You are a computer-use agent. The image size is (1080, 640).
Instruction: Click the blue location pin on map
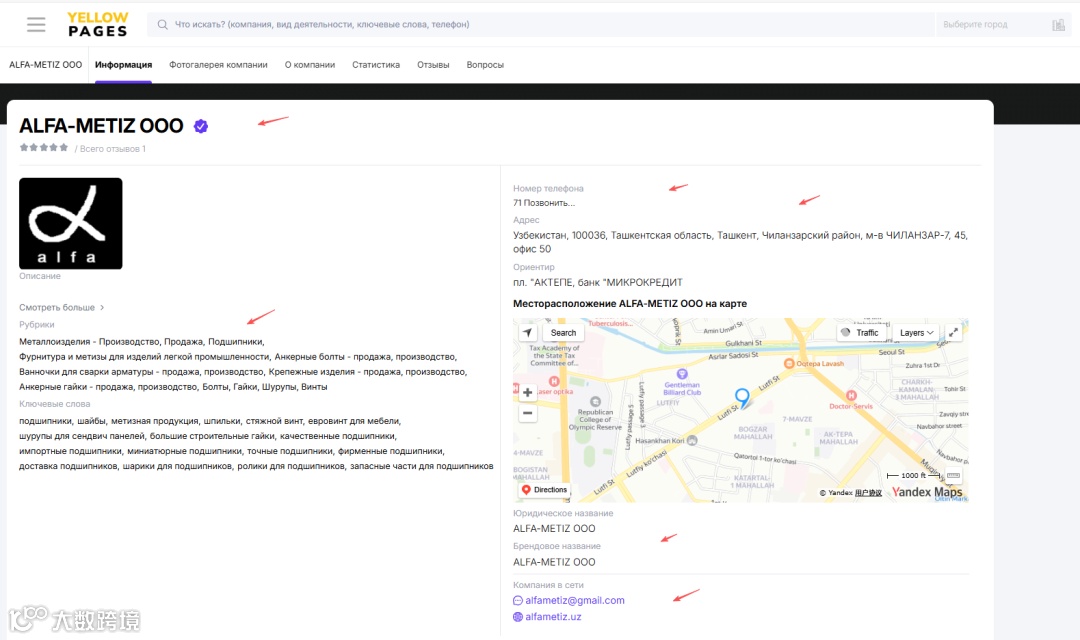(x=742, y=397)
